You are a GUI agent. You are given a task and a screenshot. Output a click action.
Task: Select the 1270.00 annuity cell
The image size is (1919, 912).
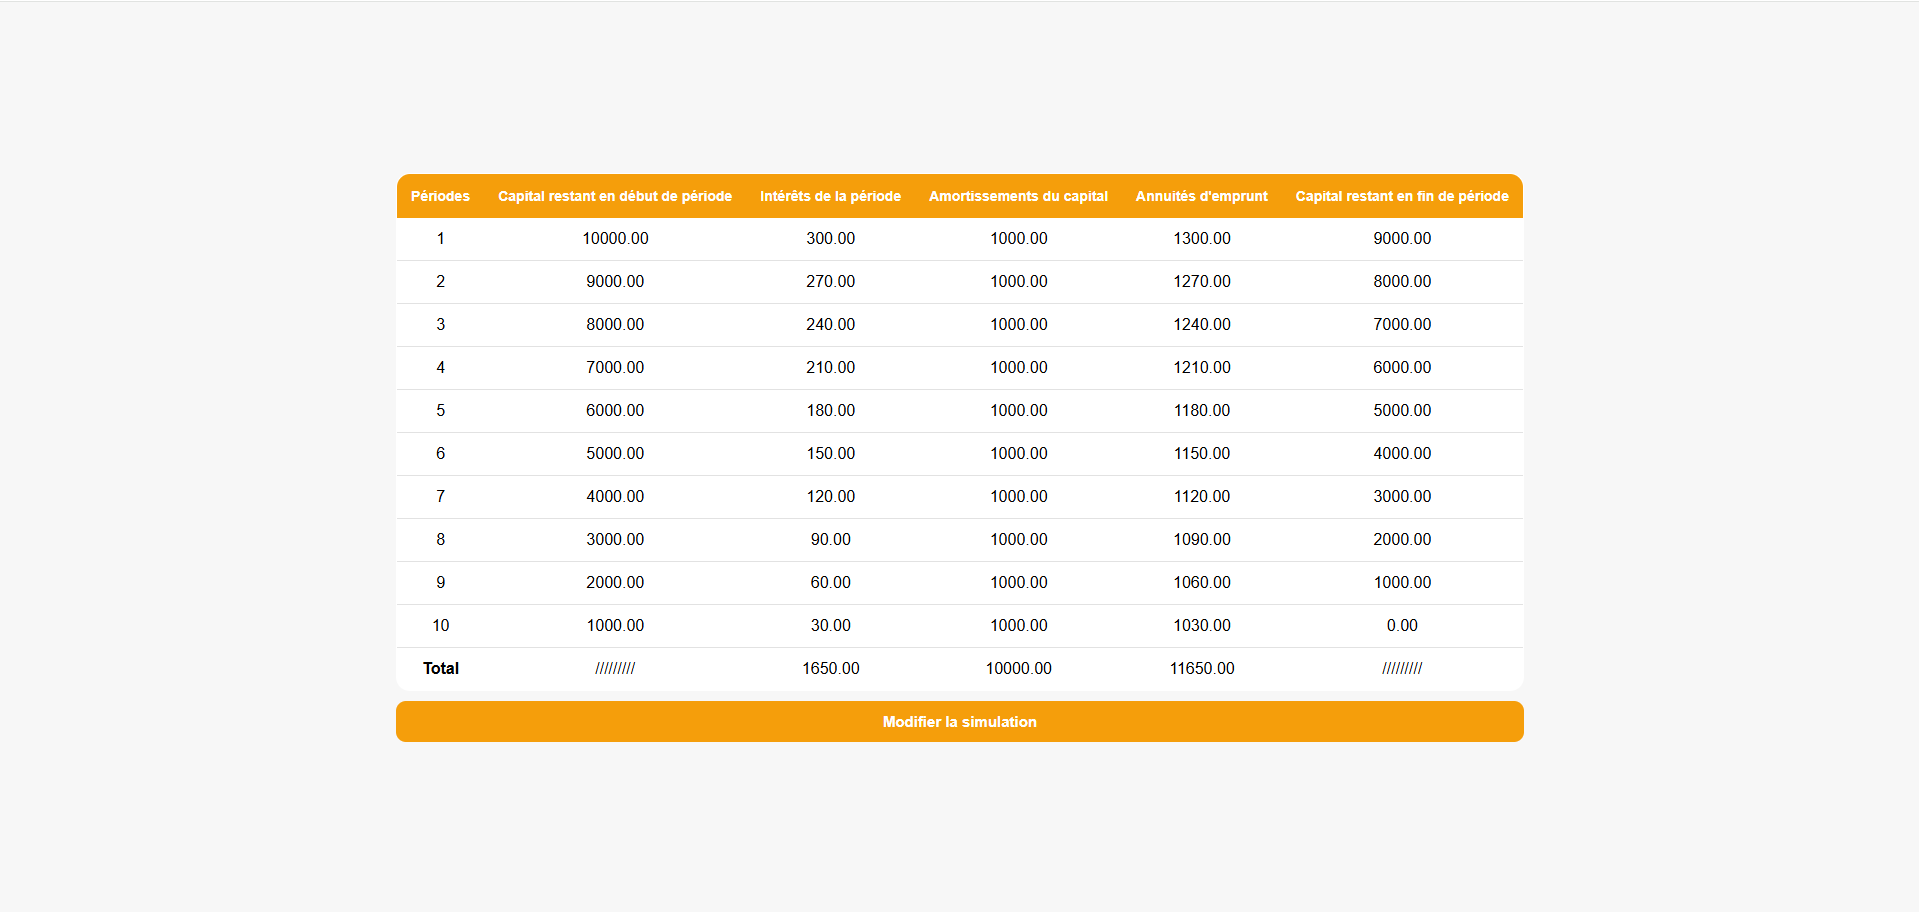click(1201, 281)
